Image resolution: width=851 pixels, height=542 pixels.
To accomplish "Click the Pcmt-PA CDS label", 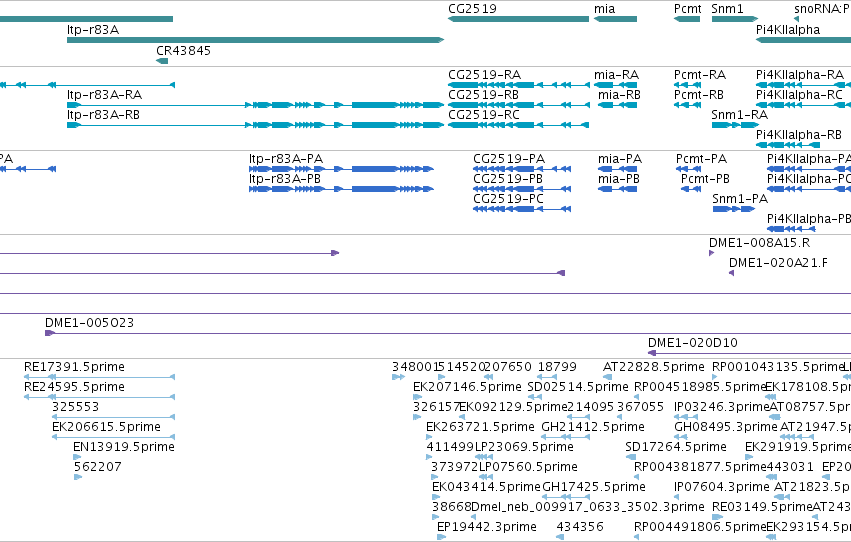I will click(x=701, y=158).
